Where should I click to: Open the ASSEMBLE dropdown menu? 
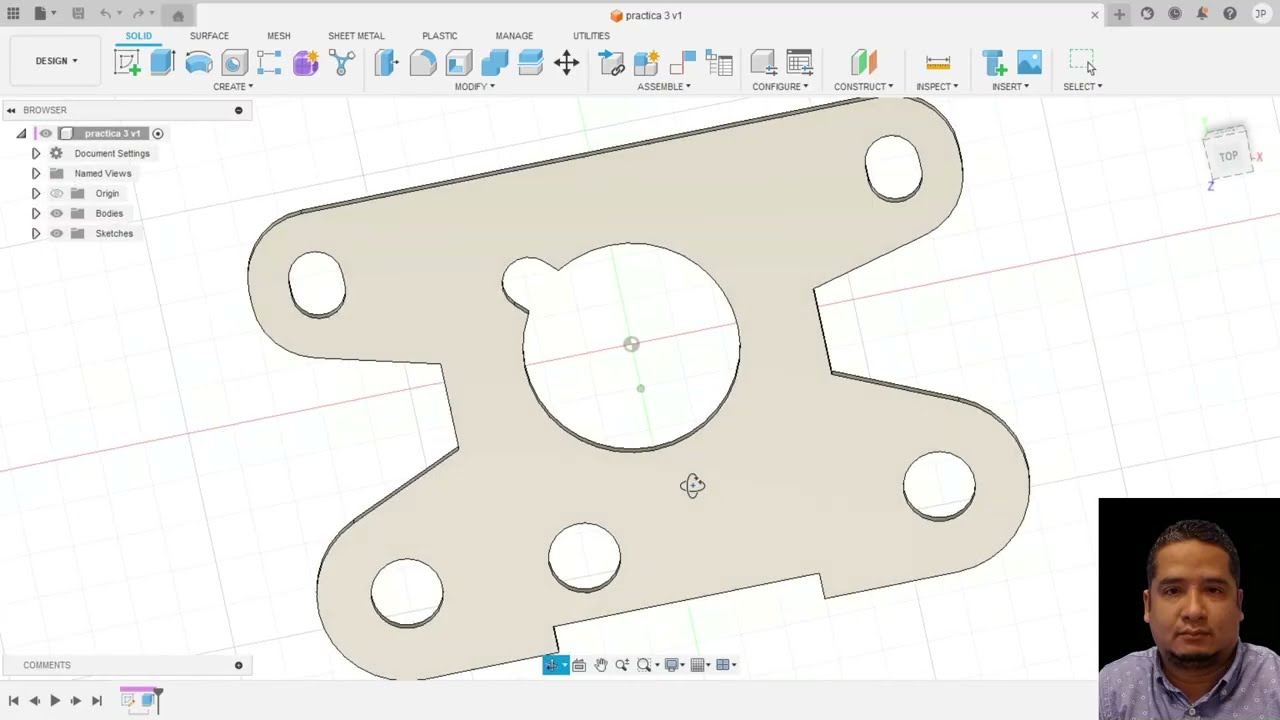(664, 86)
